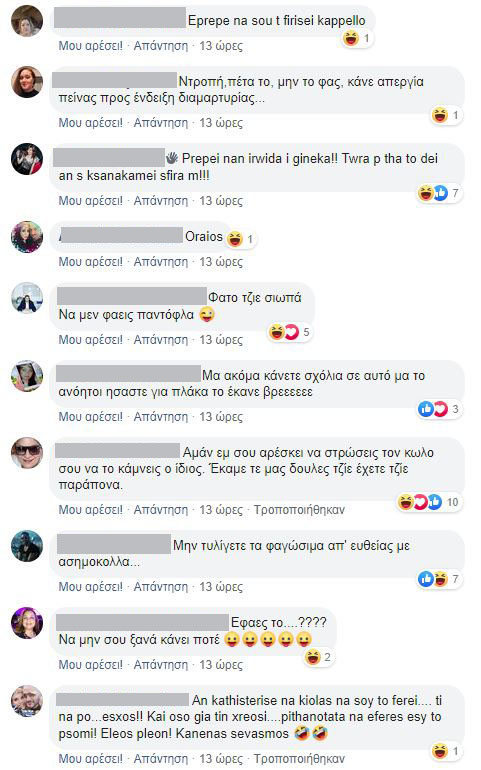
Task: Reply to the 'Oraios' comment
Action: click(161, 262)
